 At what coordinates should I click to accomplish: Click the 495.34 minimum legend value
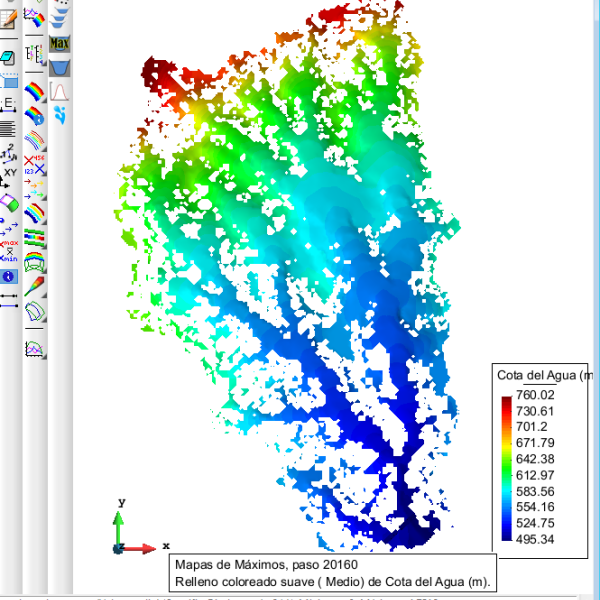535,540
